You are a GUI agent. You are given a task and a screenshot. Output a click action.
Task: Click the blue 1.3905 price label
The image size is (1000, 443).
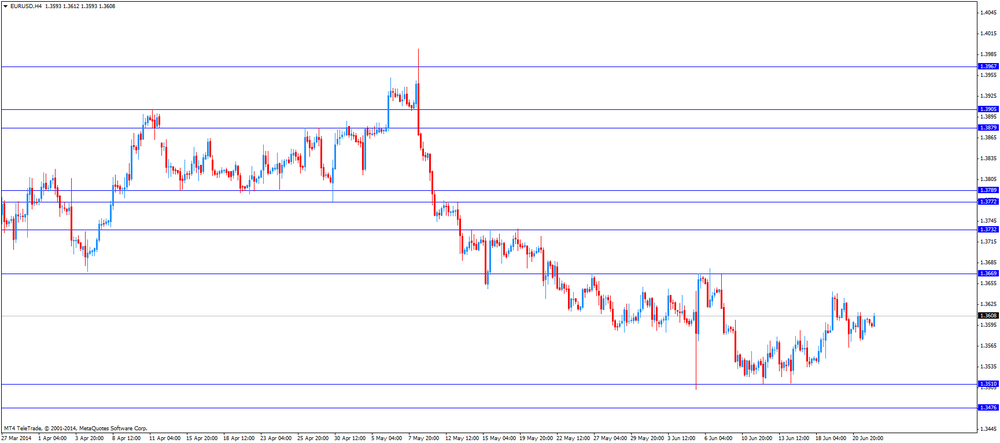tap(988, 109)
